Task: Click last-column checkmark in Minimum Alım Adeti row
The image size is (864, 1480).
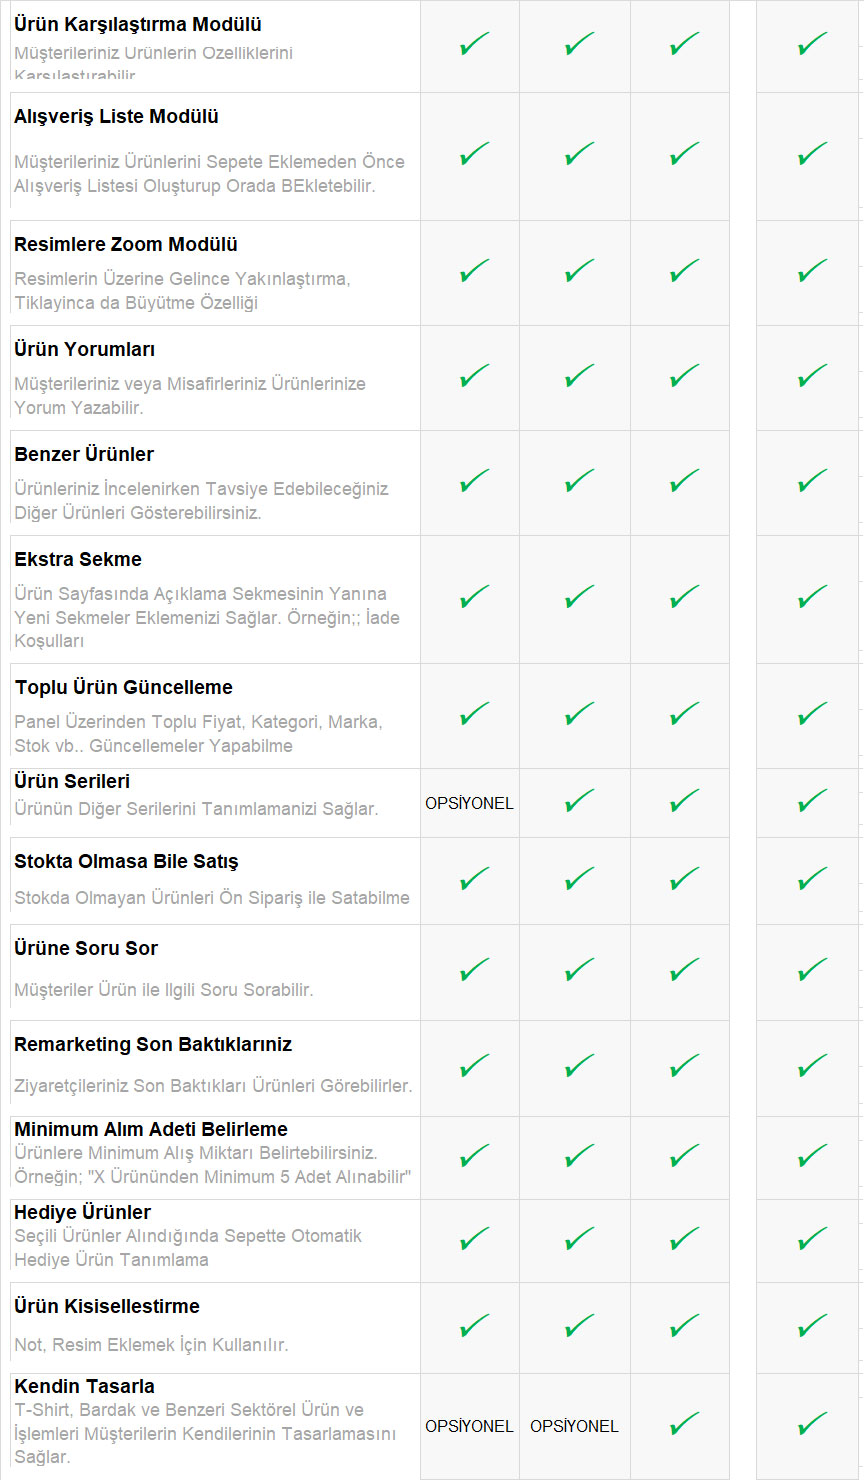Action: (812, 1156)
